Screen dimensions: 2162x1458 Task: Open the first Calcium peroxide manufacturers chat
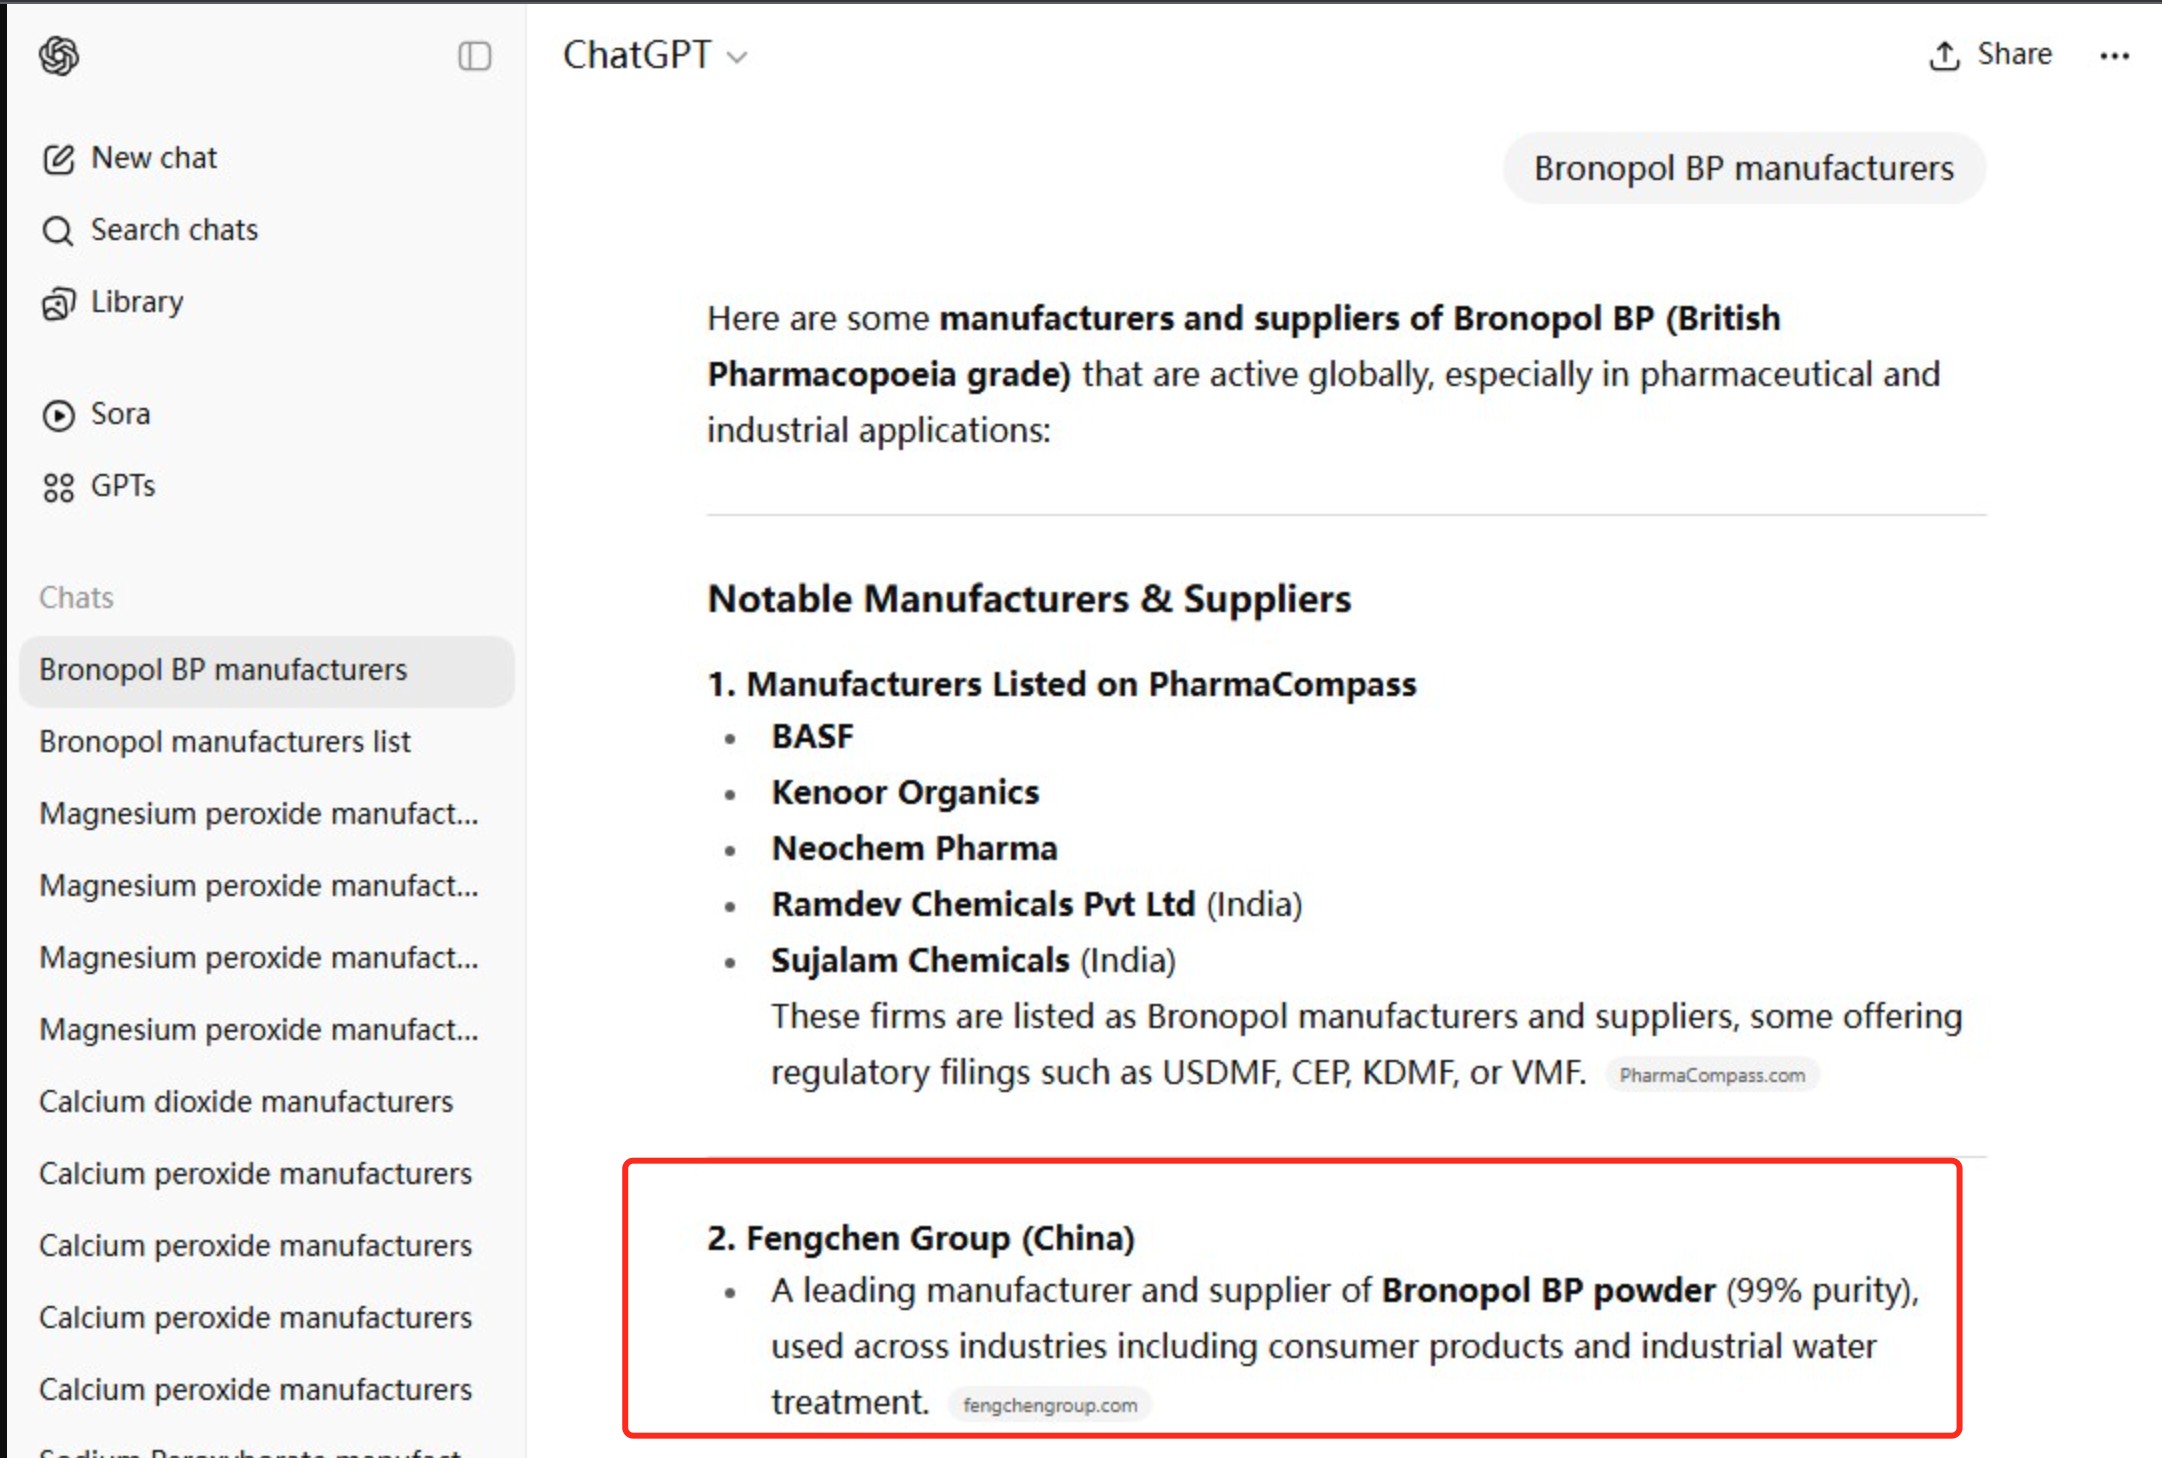[x=255, y=1174]
